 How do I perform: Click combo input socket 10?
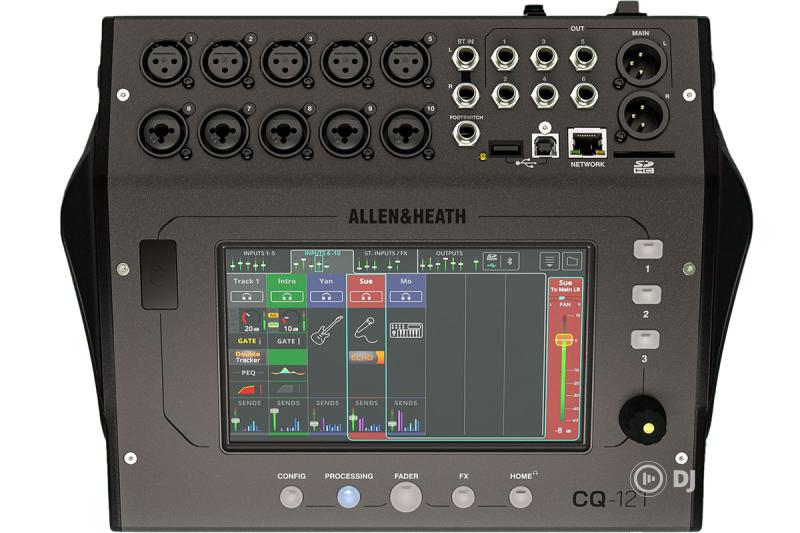(x=406, y=132)
